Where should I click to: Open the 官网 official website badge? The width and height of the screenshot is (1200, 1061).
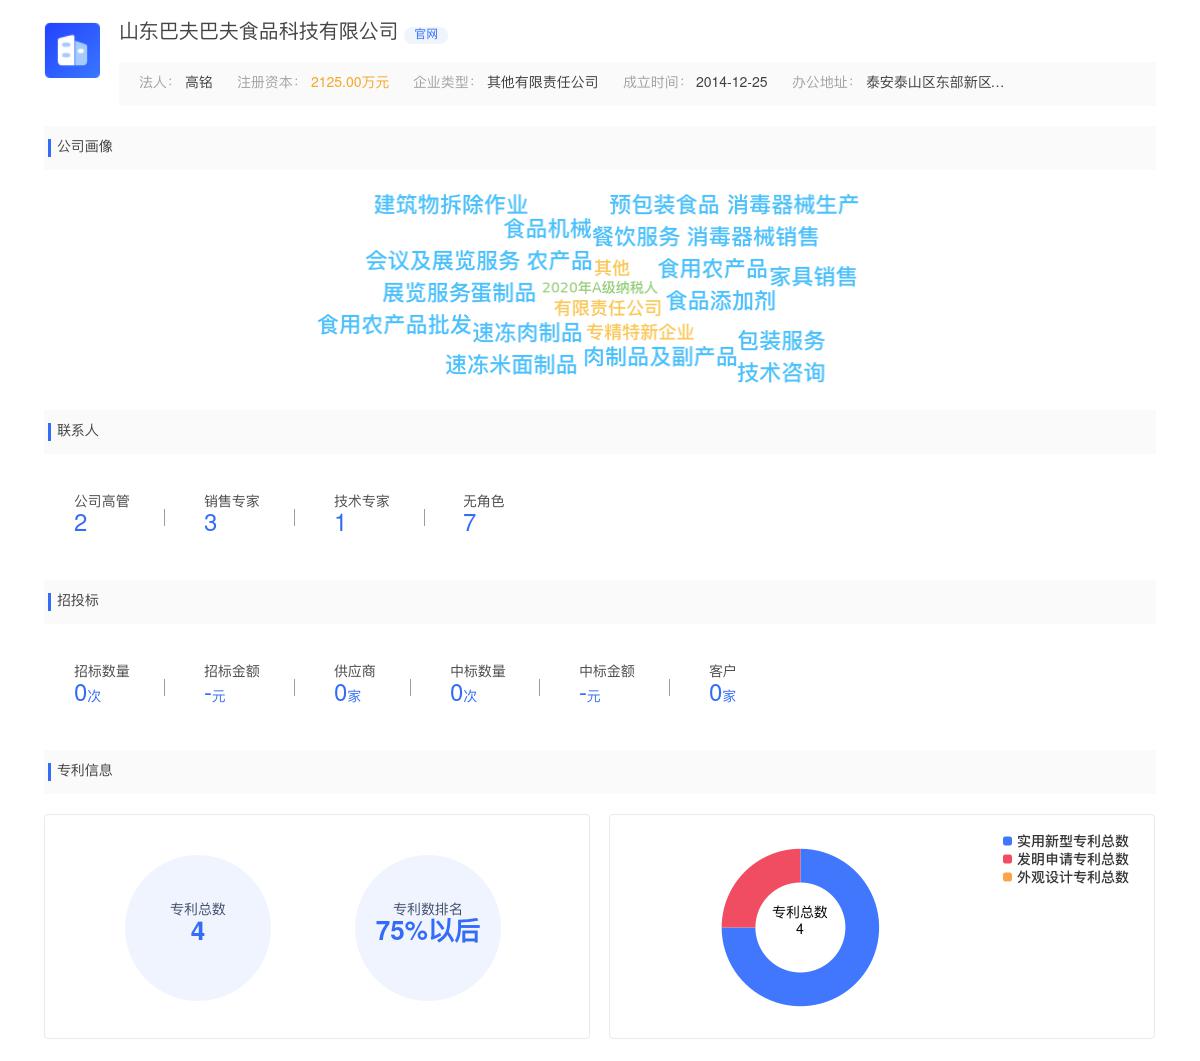427,33
